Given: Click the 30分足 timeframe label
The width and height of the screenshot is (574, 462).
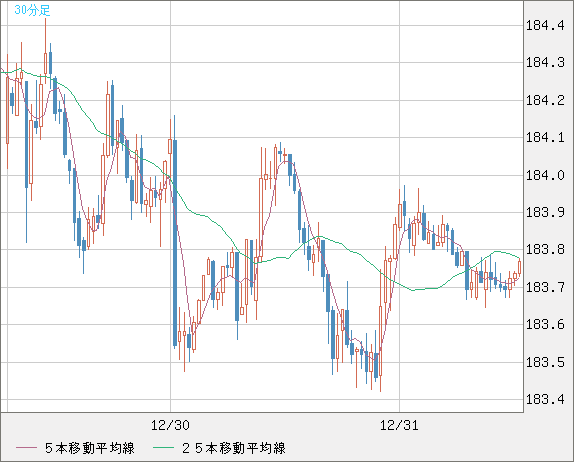Looking at the screenshot, I should coord(32,10).
